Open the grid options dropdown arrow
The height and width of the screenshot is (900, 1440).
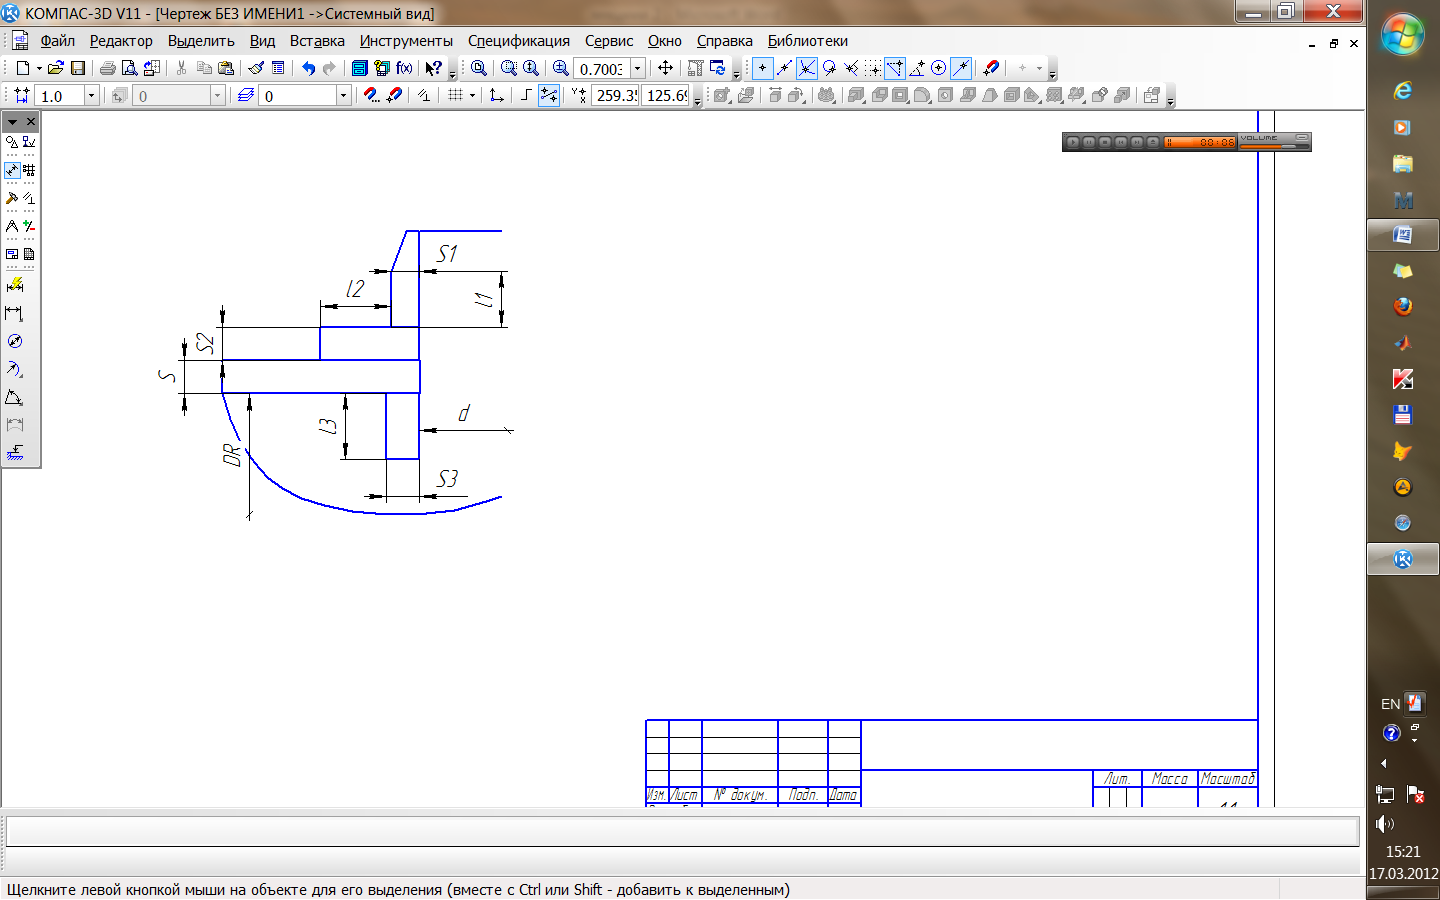click(472, 95)
